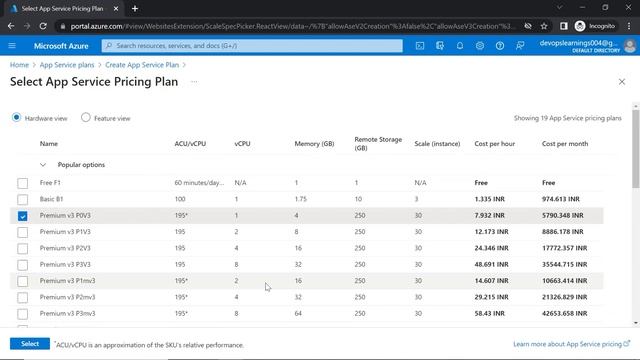The image size is (640, 360).
Task: Open the Azure portal hamburger menu
Action: (12, 46)
